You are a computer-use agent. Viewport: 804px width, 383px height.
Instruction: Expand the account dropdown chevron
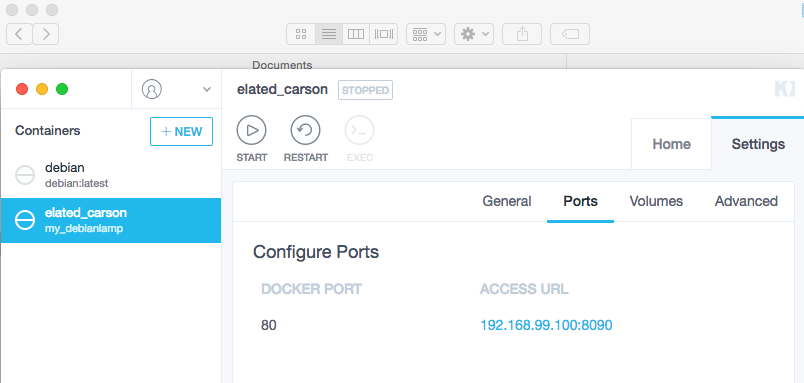point(207,90)
